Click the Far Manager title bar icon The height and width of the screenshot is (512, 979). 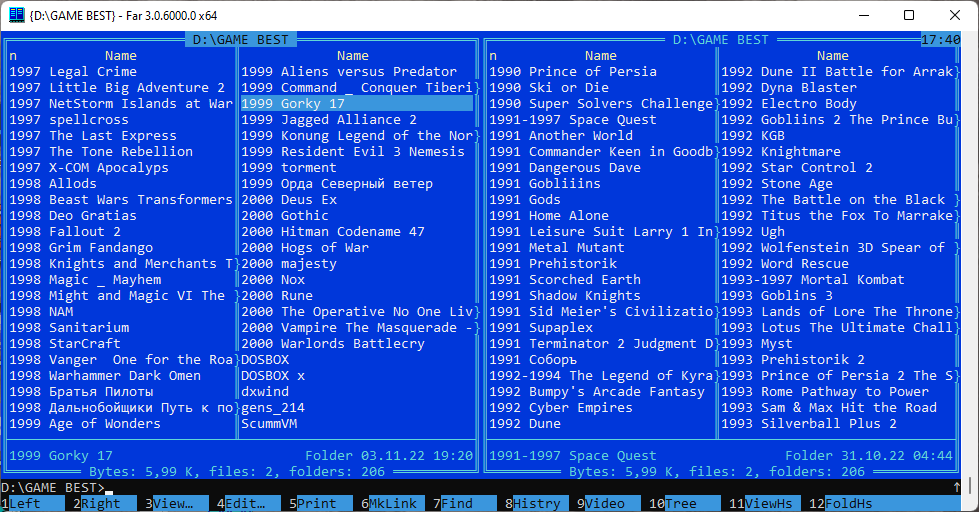pos(16,15)
